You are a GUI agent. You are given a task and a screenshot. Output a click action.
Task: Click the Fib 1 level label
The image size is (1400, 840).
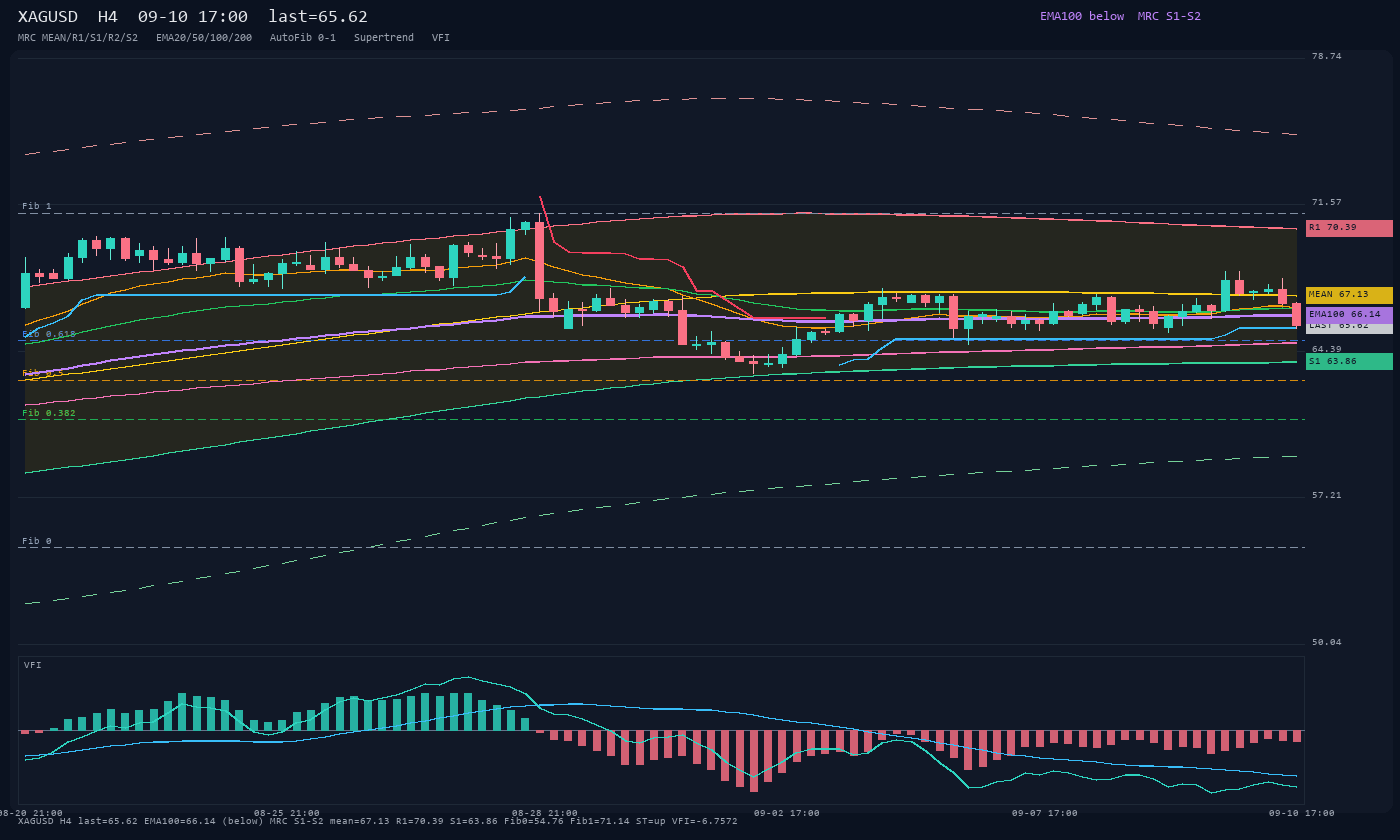(x=37, y=206)
